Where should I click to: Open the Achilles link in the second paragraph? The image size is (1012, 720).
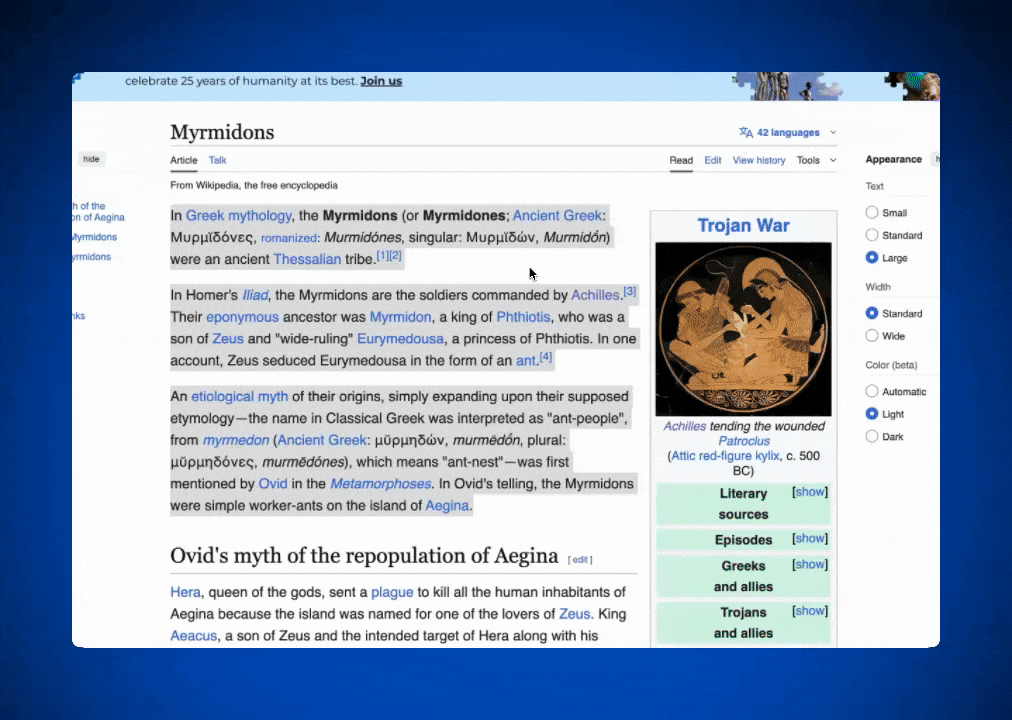point(595,295)
